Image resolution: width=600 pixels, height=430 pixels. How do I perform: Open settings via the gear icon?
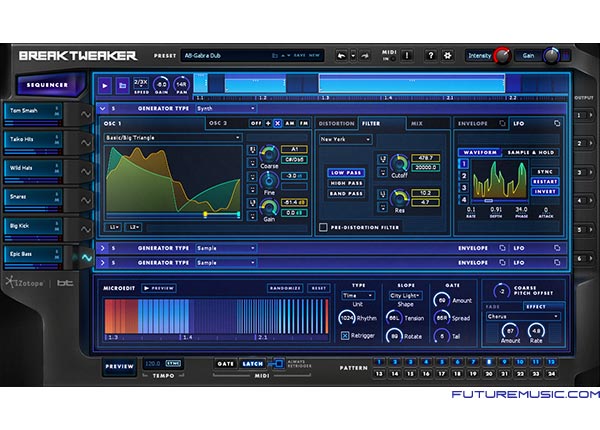point(447,56)
